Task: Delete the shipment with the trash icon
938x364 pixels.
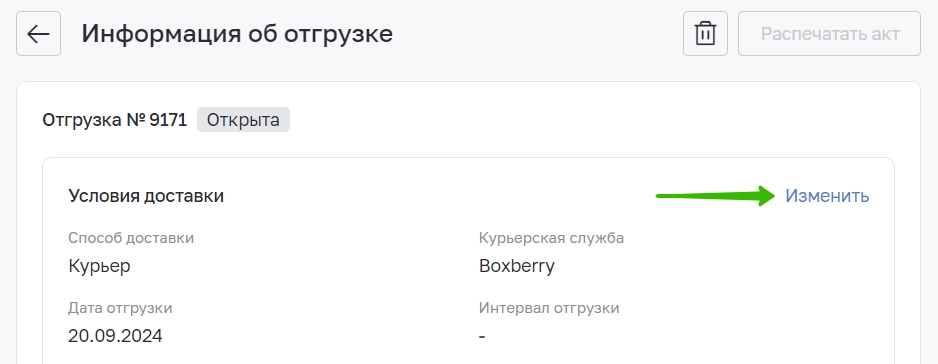Action: pos(705,34)
